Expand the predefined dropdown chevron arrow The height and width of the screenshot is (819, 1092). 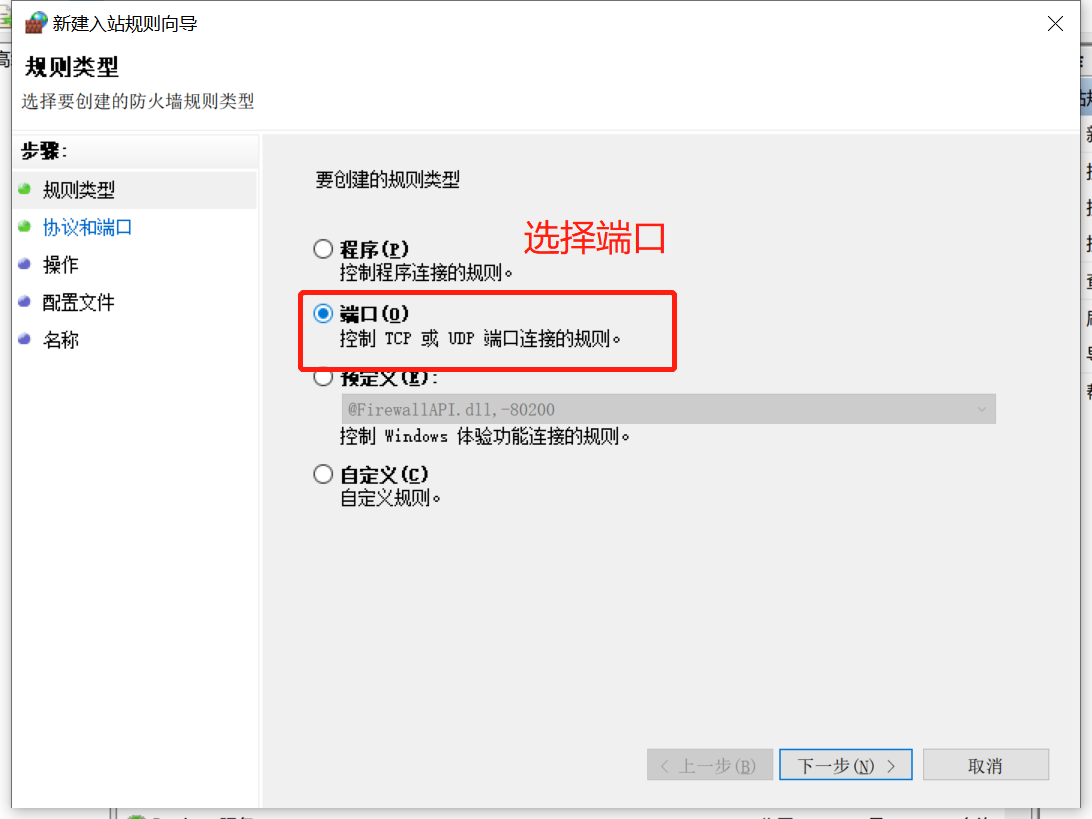tap(981, 409)
